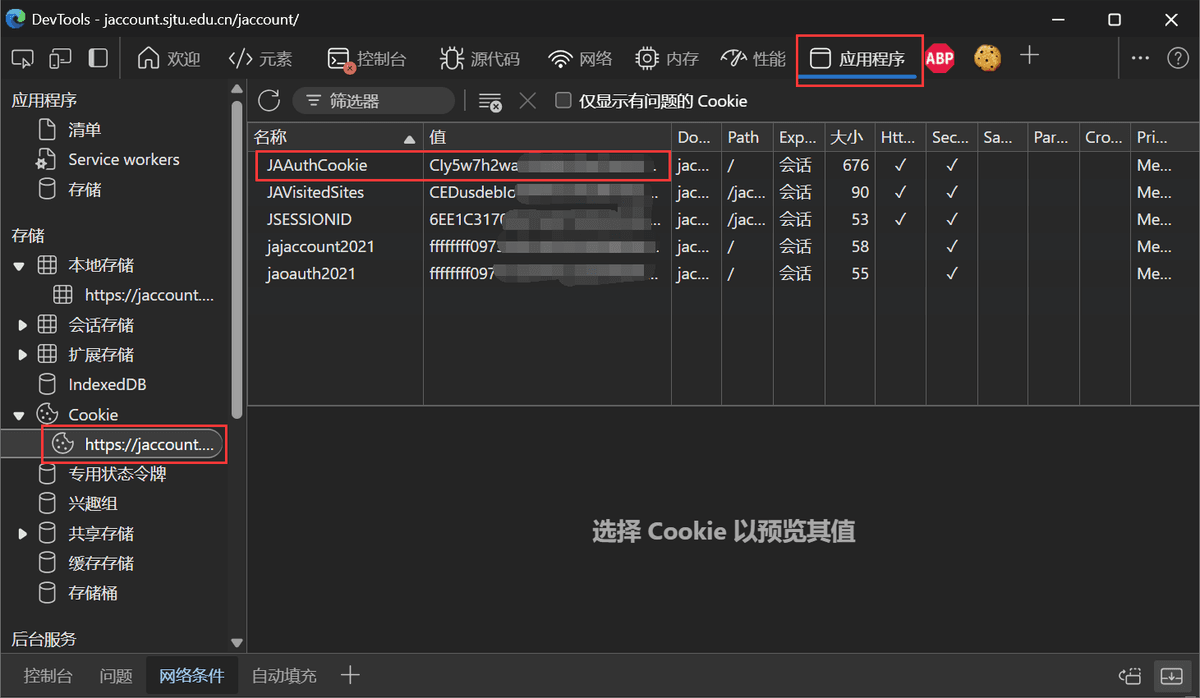Sort cookies by Exp... column header
Screen dimensions: 1200x698
(x=798, y=138)
